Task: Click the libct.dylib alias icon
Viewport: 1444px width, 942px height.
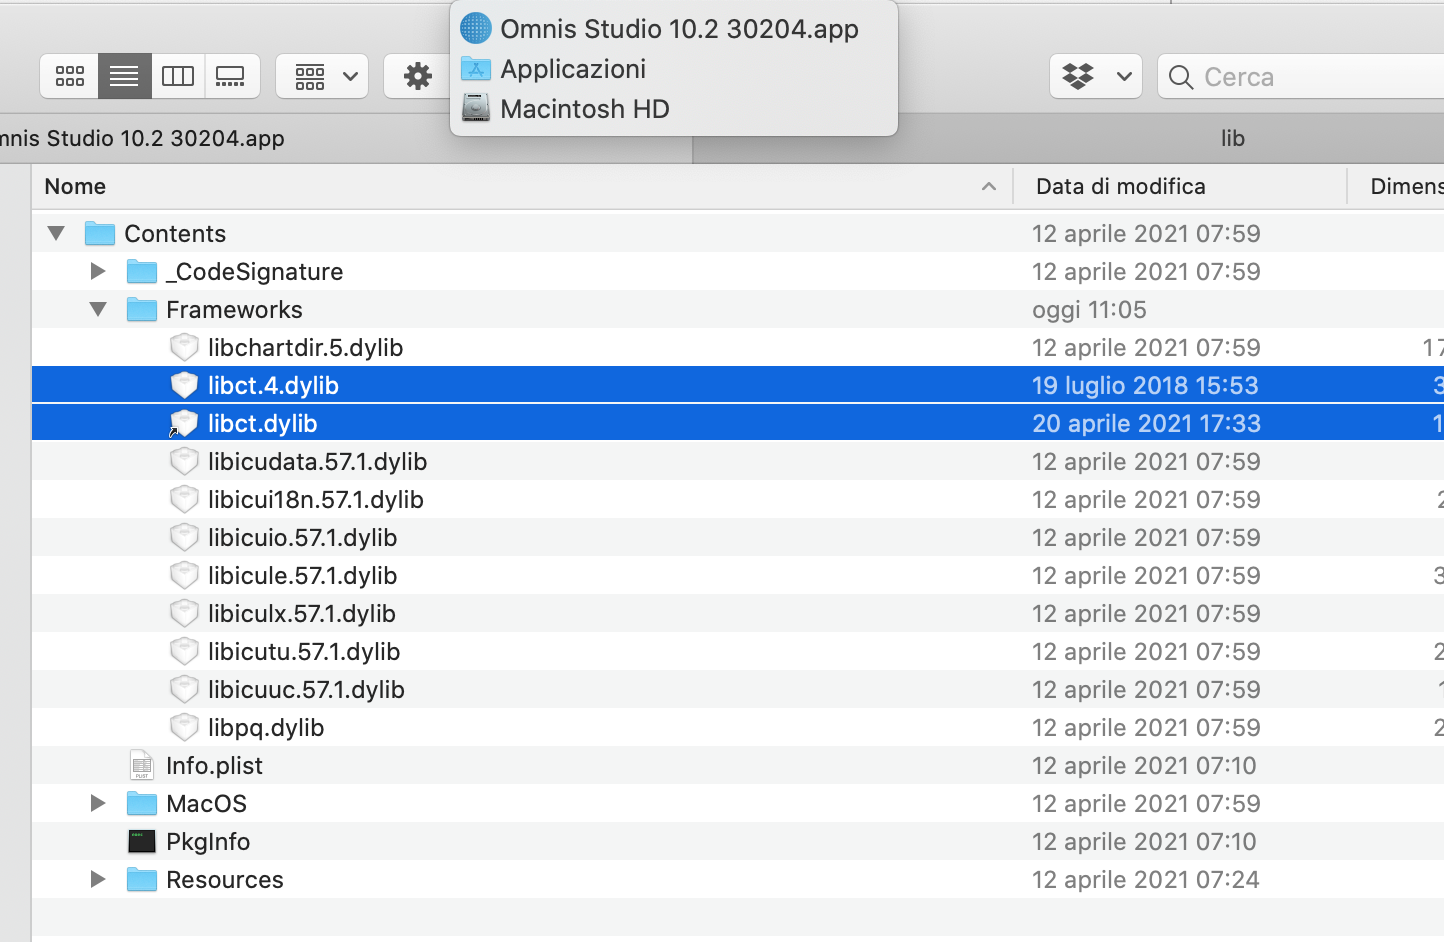Action: coord(184,423)
